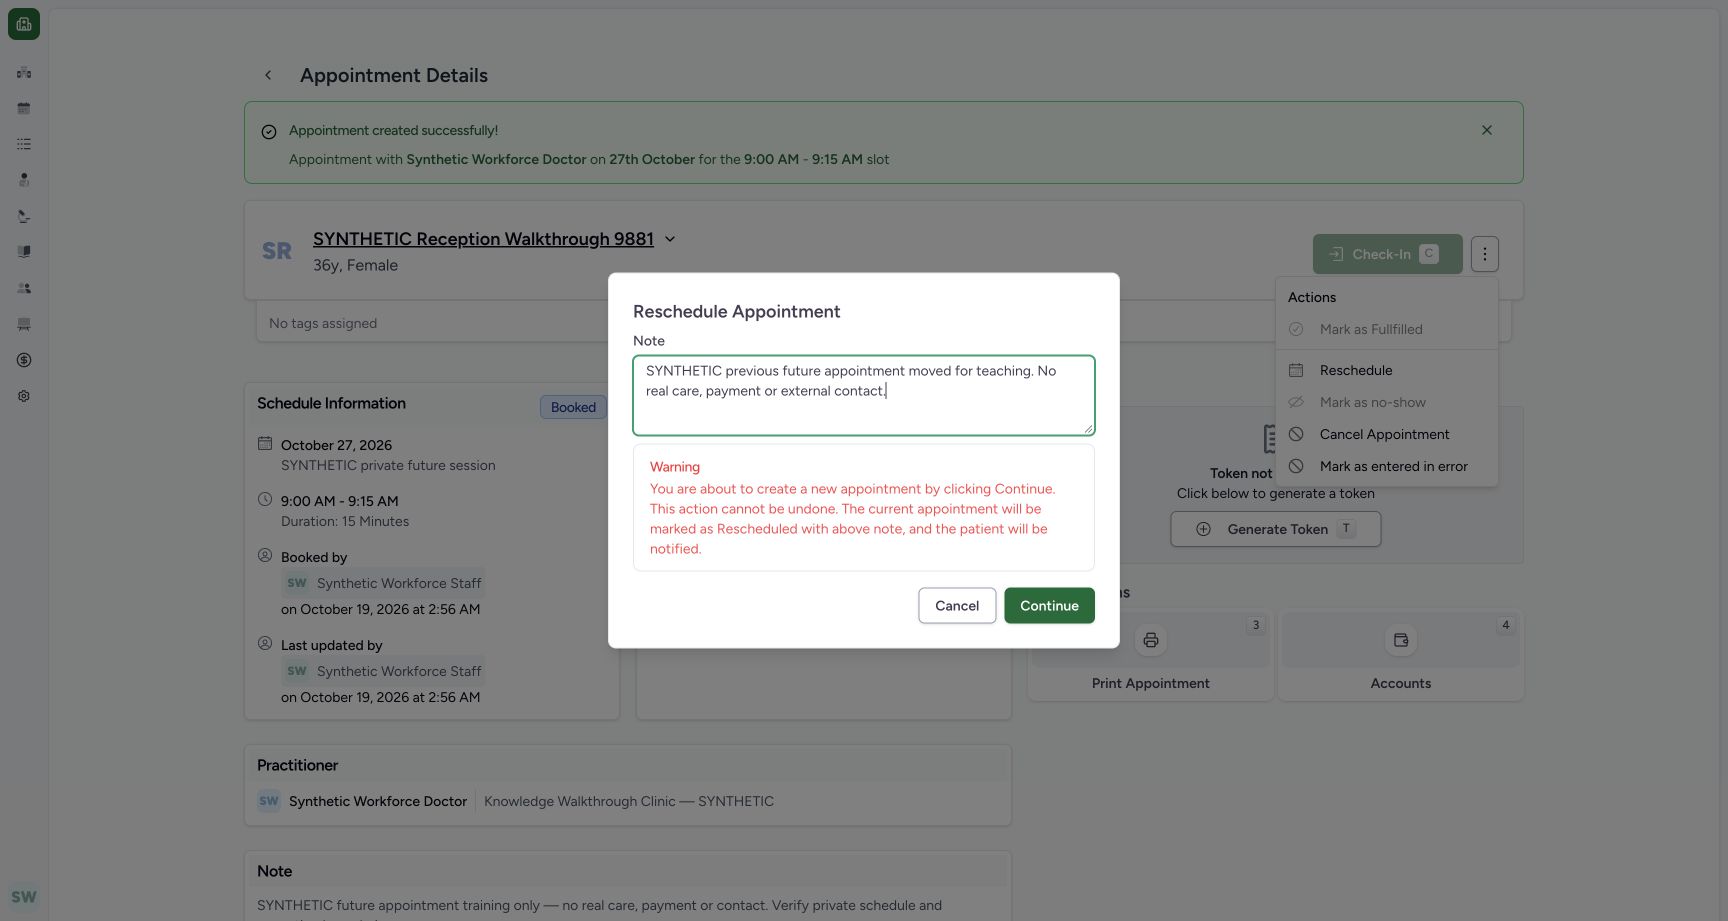The height and width of the screenshot is (921, 1728).
Task: Expand the patient name dropdown chevron
Action: pos(670,239)
